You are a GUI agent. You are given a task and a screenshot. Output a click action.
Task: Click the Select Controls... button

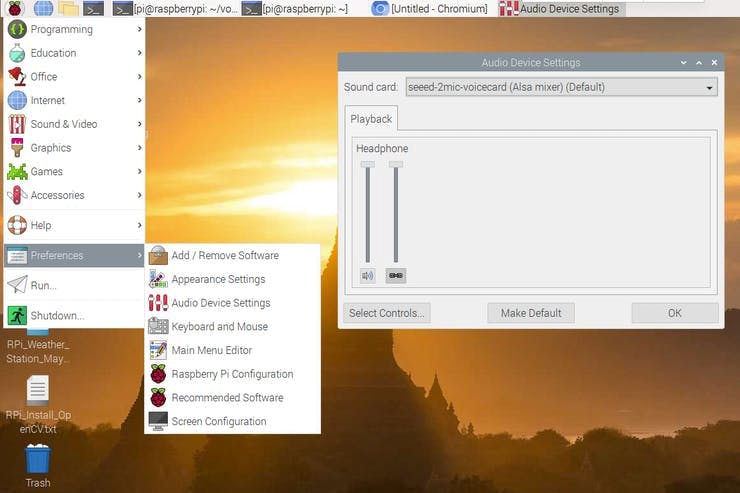pyautogui.click(x=387, y=313)
